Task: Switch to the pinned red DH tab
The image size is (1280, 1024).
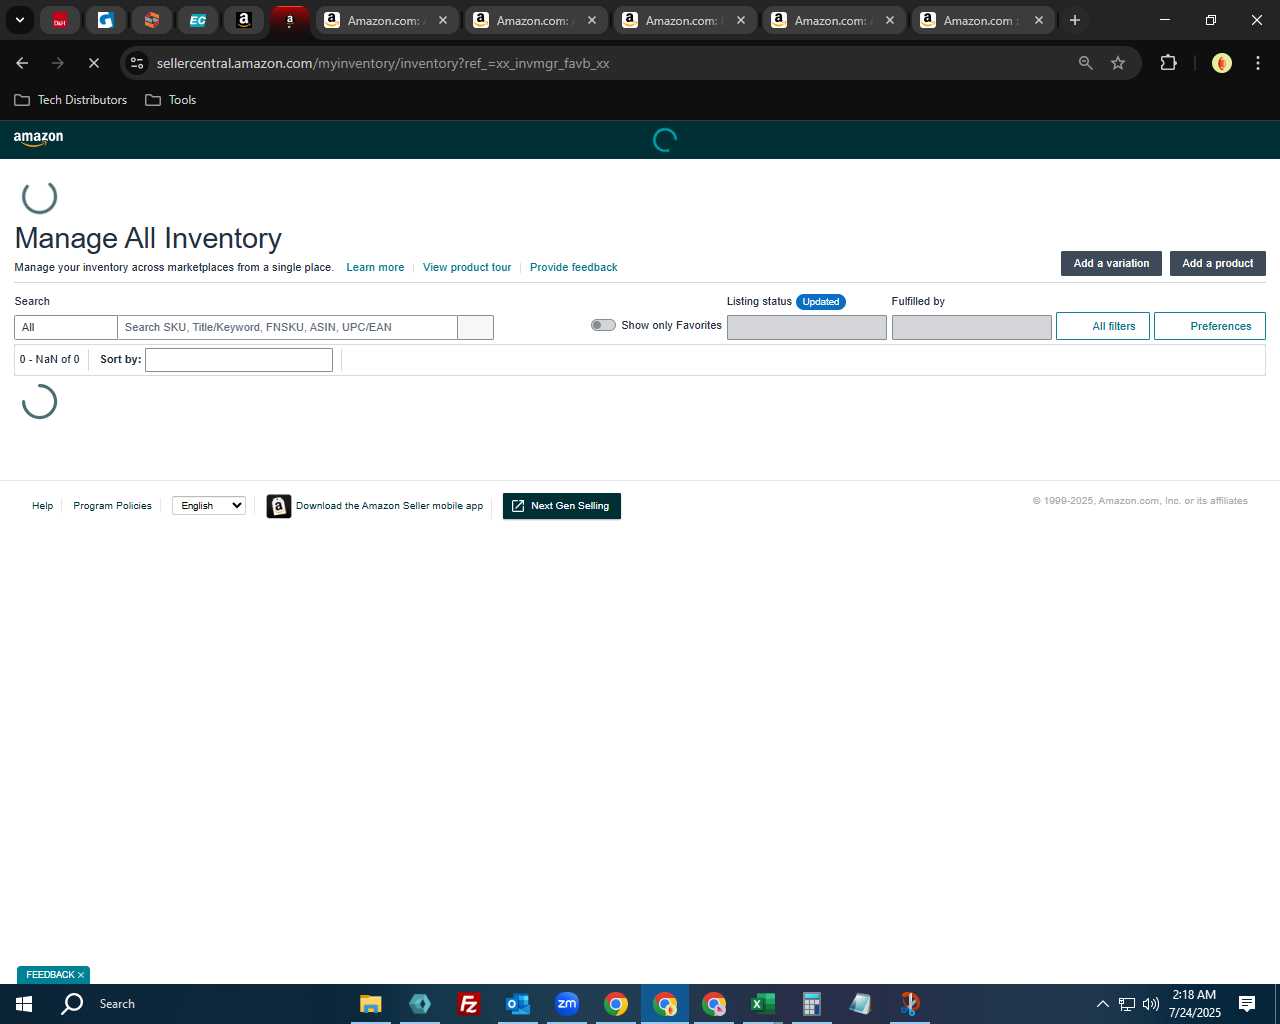Action: point(59,20)
